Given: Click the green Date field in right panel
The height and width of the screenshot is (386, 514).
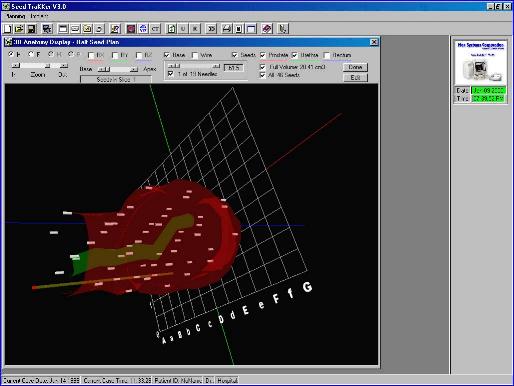Looking at the screenshot, I should click(x=488, y=90).
